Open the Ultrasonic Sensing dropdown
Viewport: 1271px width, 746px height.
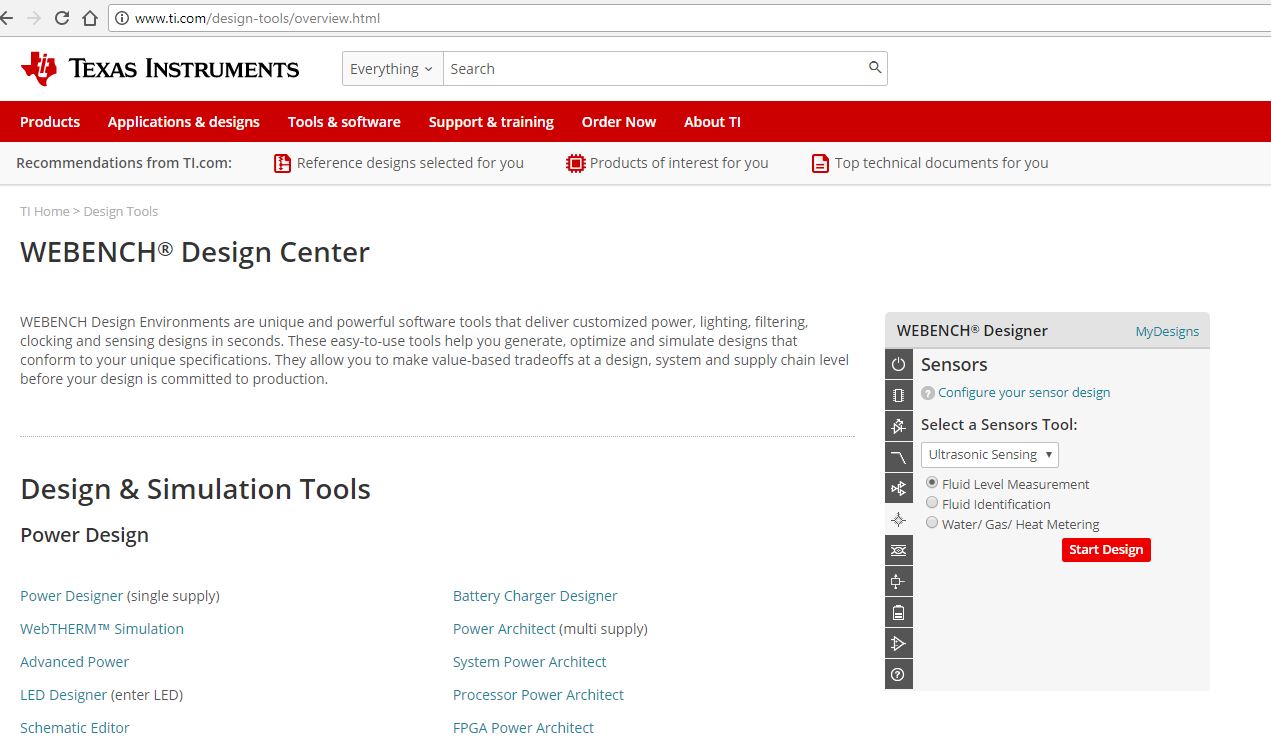coord(989,455)
